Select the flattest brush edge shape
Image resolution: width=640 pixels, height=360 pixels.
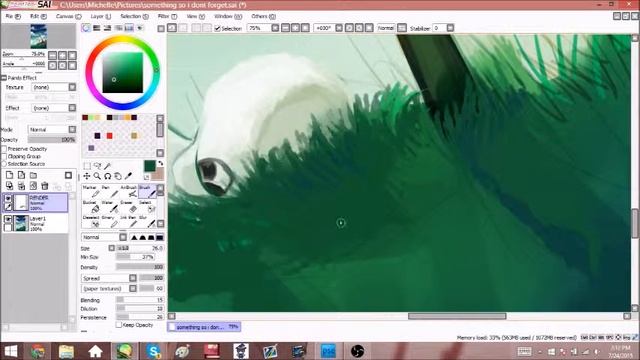coord(160,237)
